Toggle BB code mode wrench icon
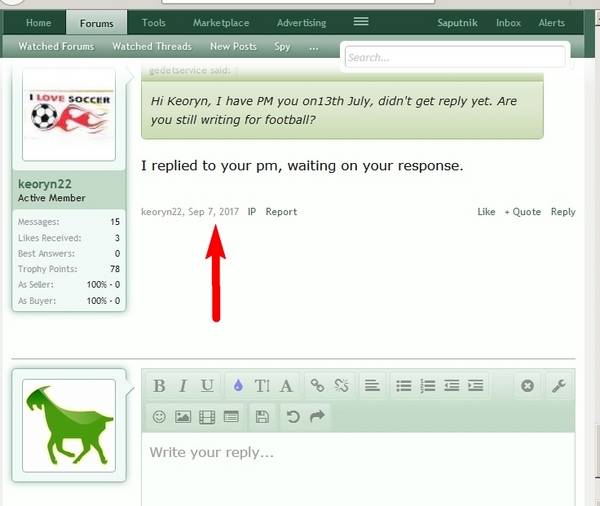The image size is (600, 506). click(x=559, y=385)
